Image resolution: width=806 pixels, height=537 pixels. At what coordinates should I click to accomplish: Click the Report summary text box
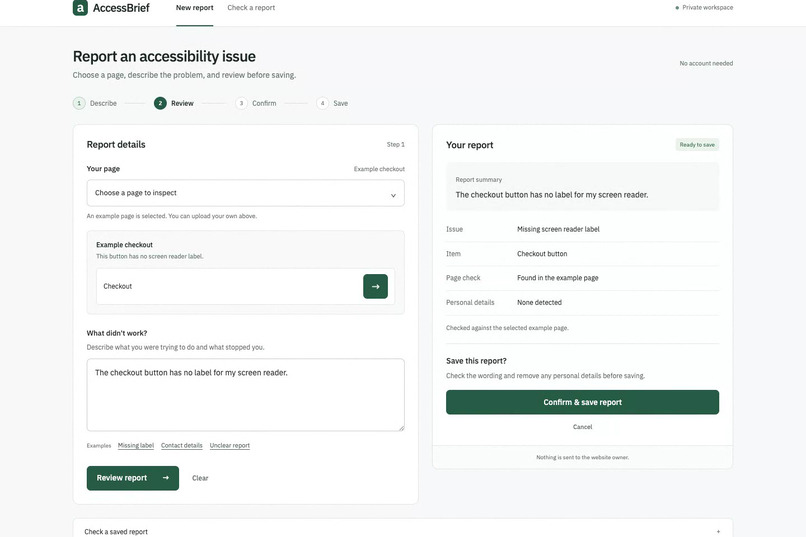click(x=582, y=187)
